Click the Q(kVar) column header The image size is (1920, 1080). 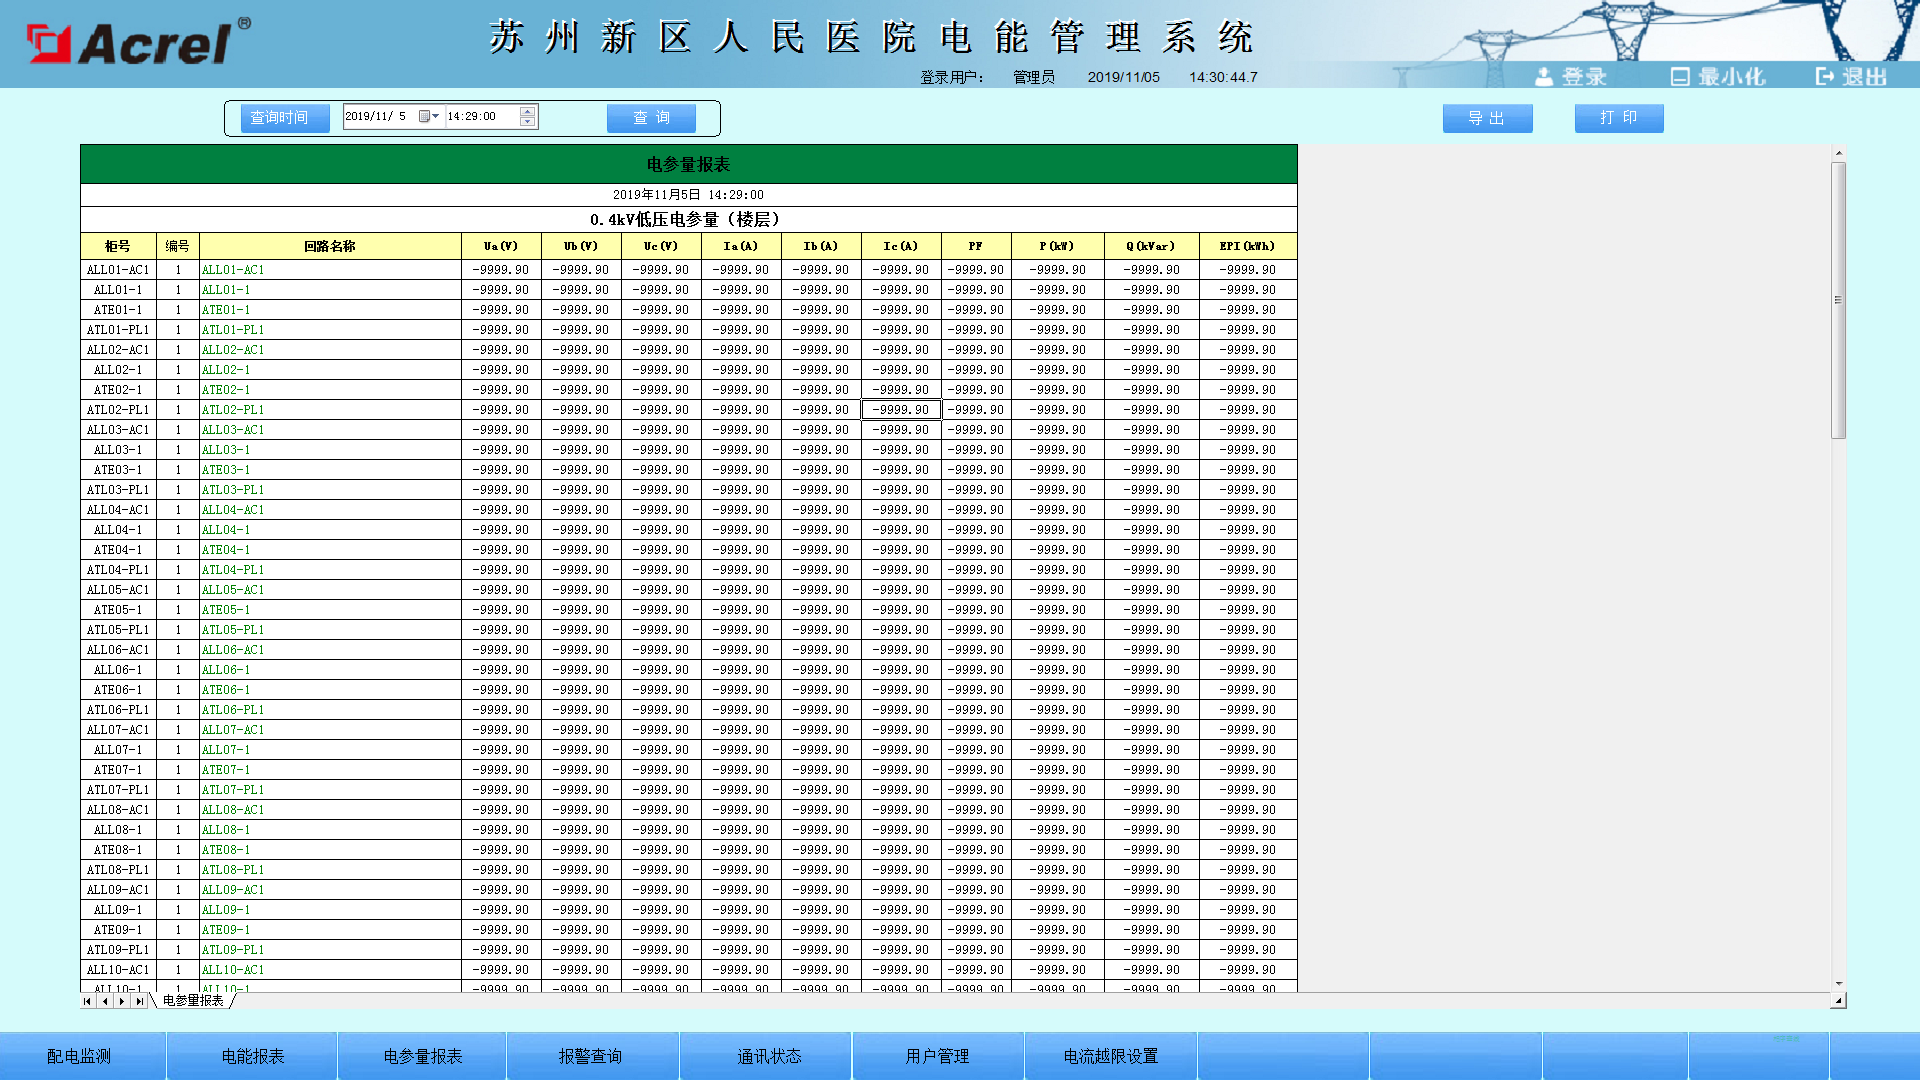point(1151,246)
